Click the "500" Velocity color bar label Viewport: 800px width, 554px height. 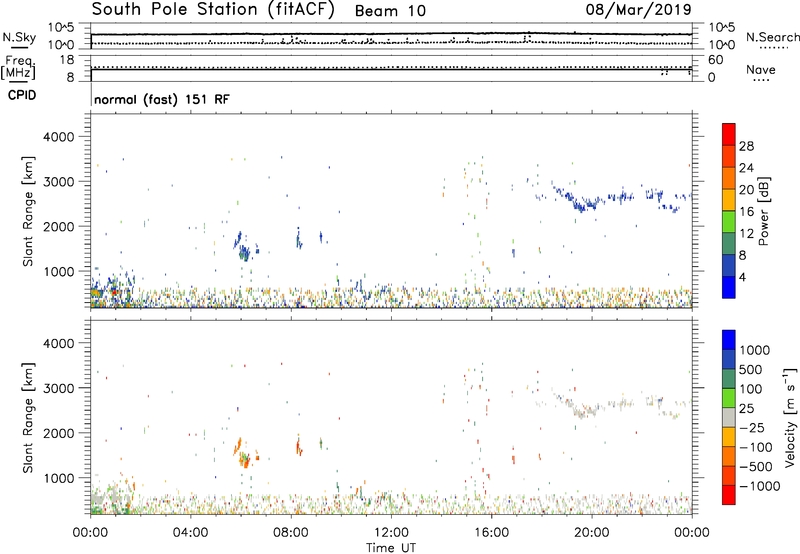(753, 369)
